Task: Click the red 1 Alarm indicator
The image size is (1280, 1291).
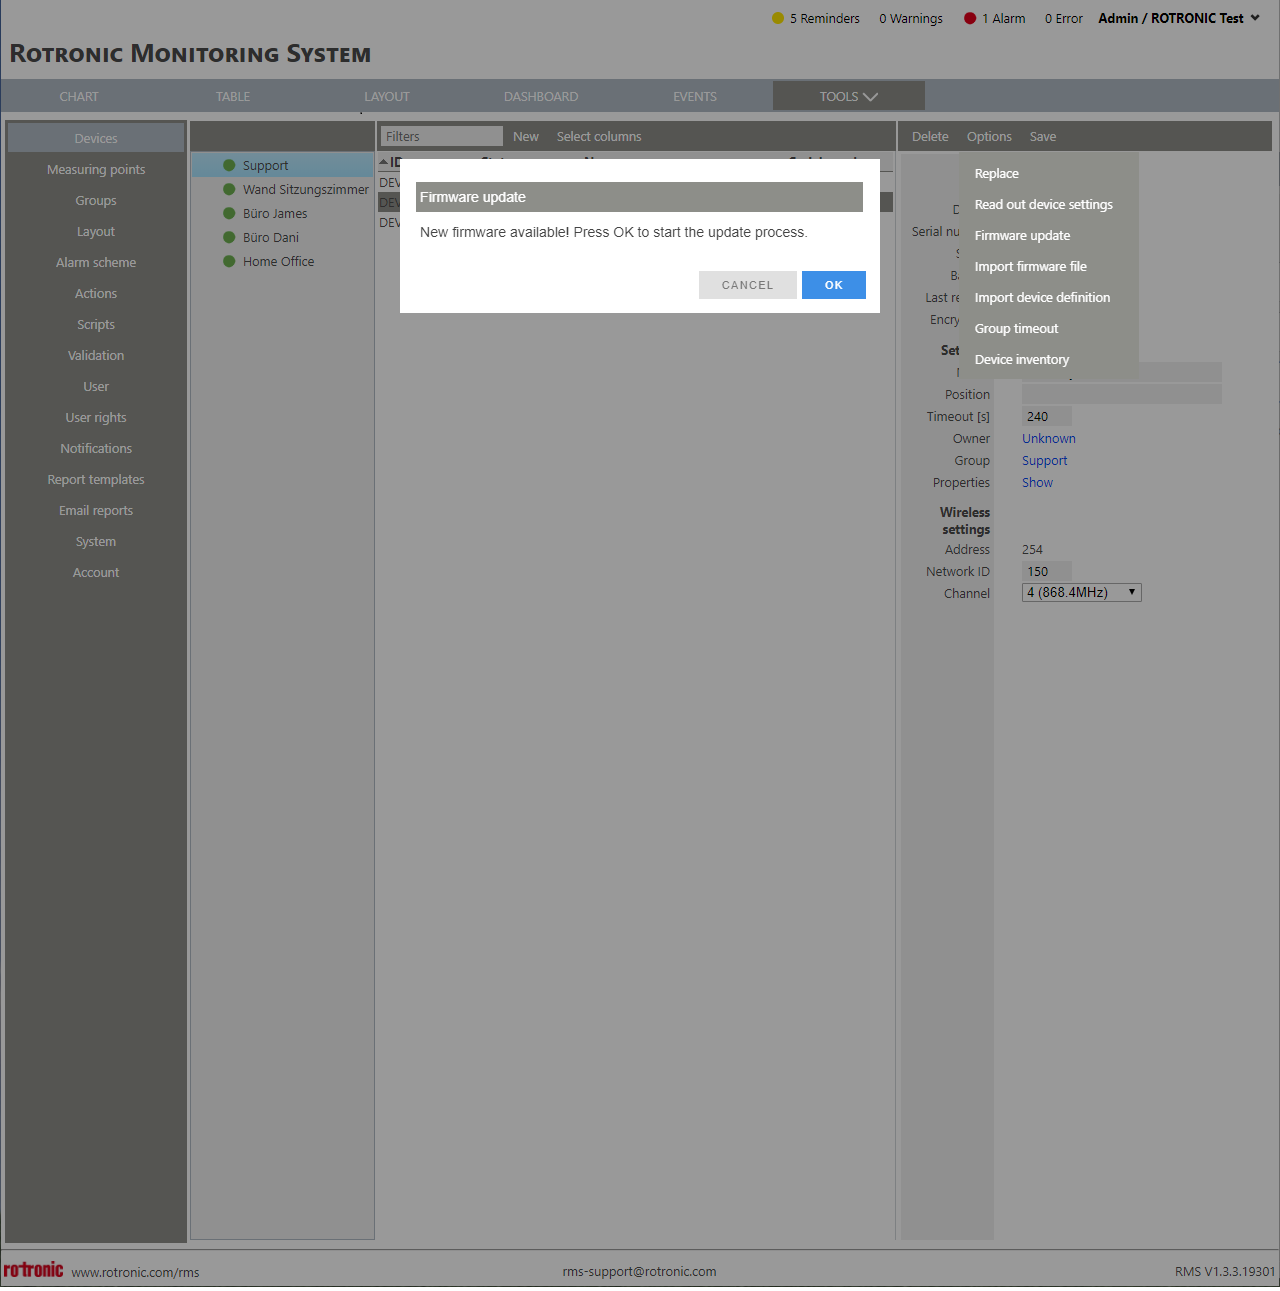Action: tap(995, 18)
